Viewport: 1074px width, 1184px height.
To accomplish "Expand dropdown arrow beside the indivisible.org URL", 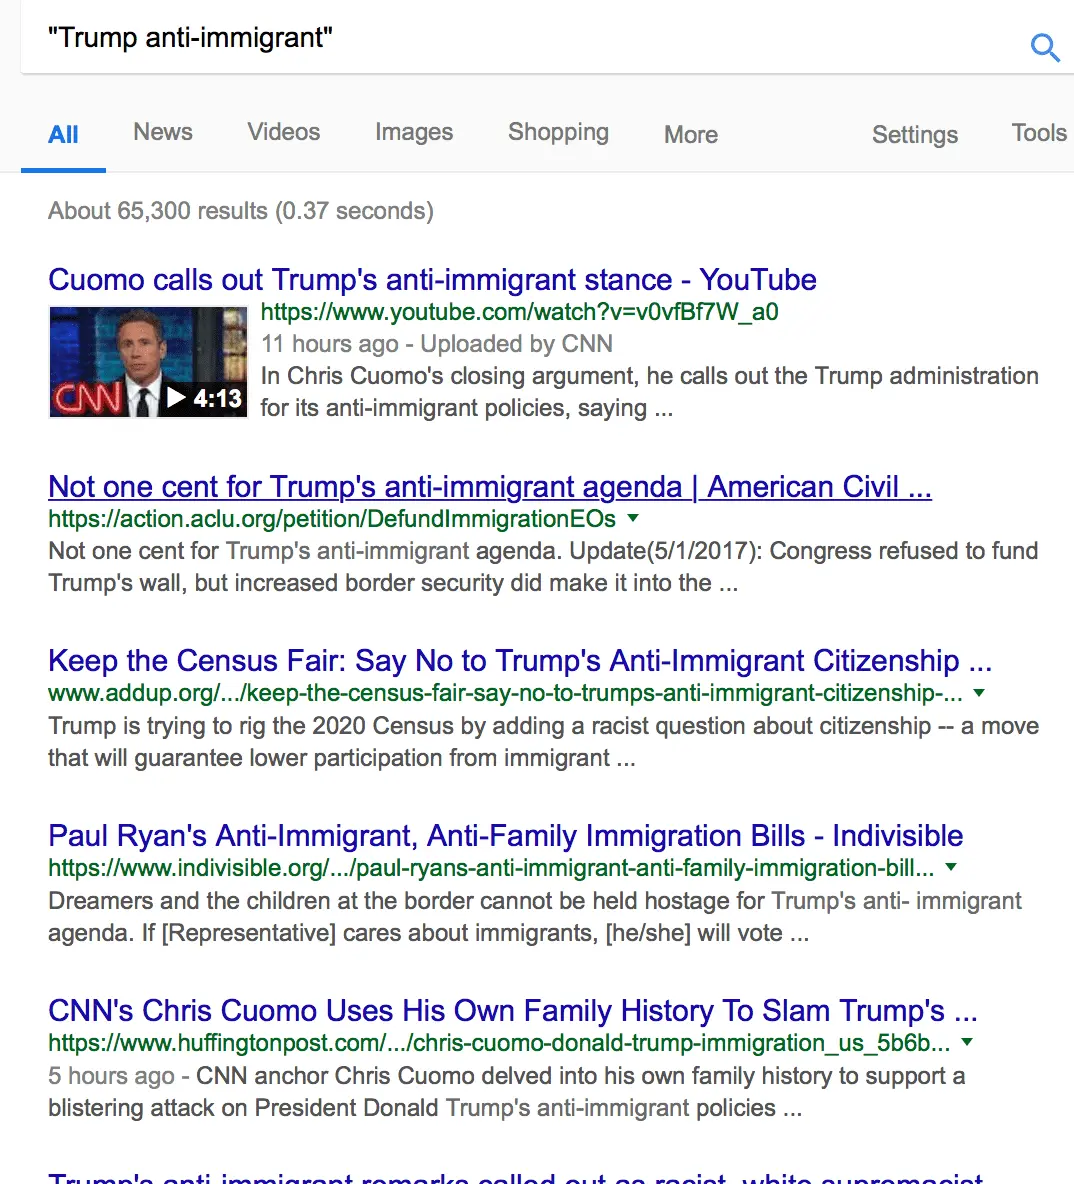I will (x=951, y=867).
